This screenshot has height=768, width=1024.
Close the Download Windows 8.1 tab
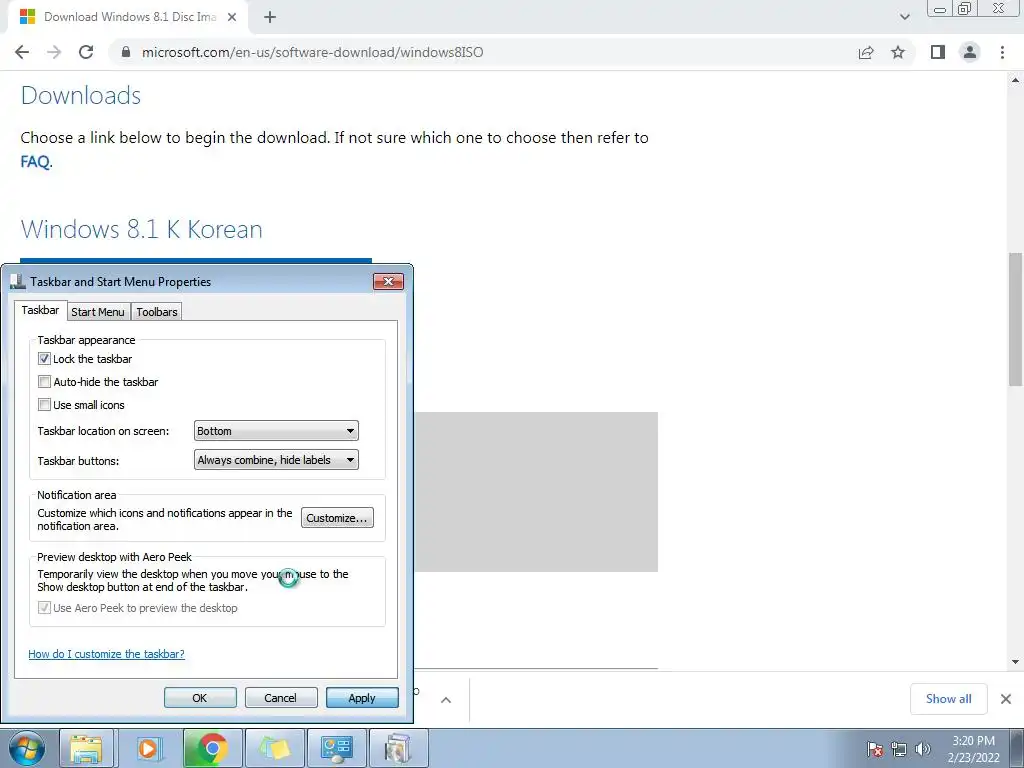click(232, 18)
